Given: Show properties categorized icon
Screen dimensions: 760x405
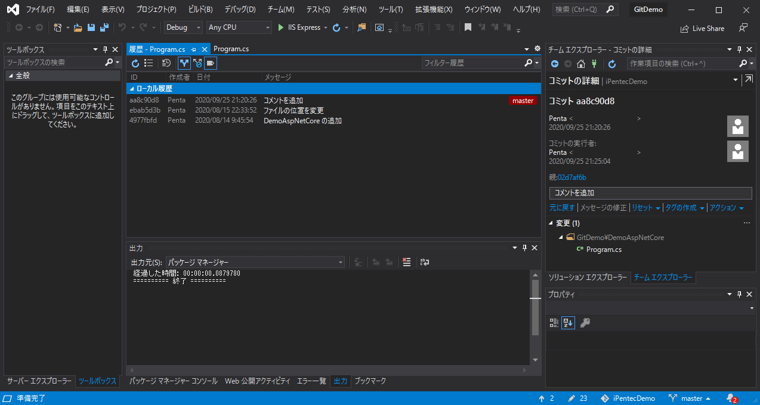Looking at the screenshot, I should pyautogui.click(x=554, y=323).
